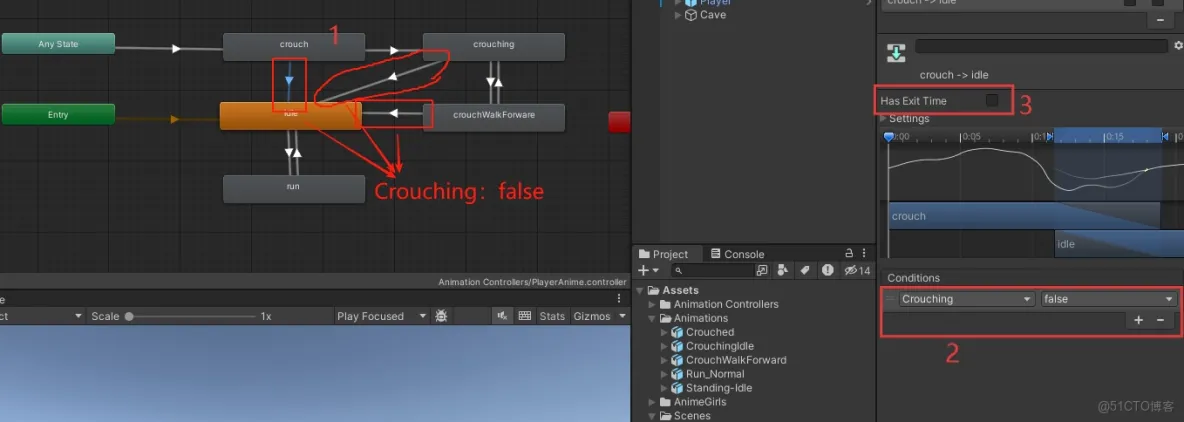The height and width of the screenshot is (422, 1184).
Task: Click the CrouchWalkForward asset cube icon
Action: (x=677, y=360)
